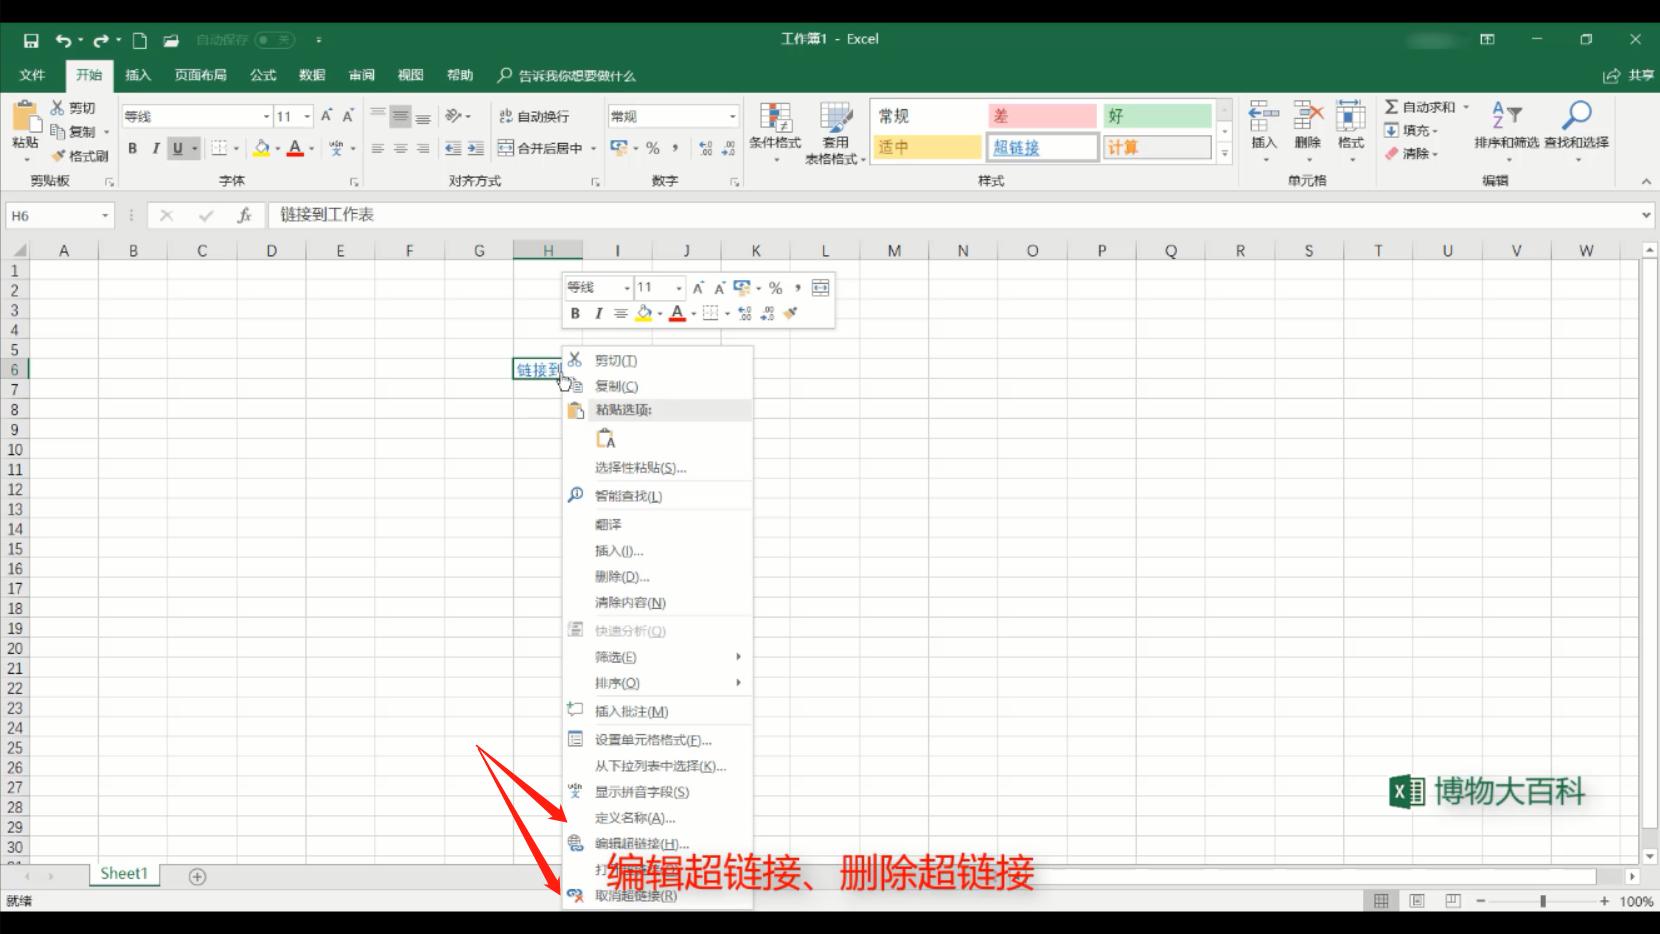Click AutoSum (自动求和) in the editing group
Viewport: 1660px width, 934px height.
coord(1420,107)
